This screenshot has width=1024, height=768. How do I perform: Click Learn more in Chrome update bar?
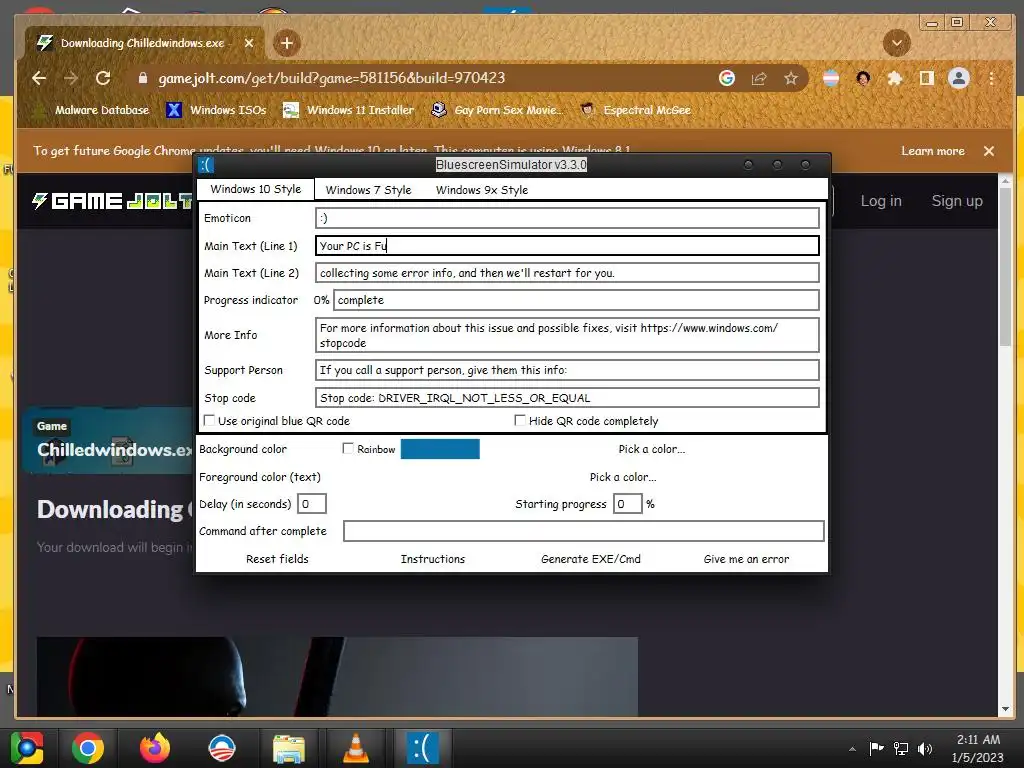933,151
